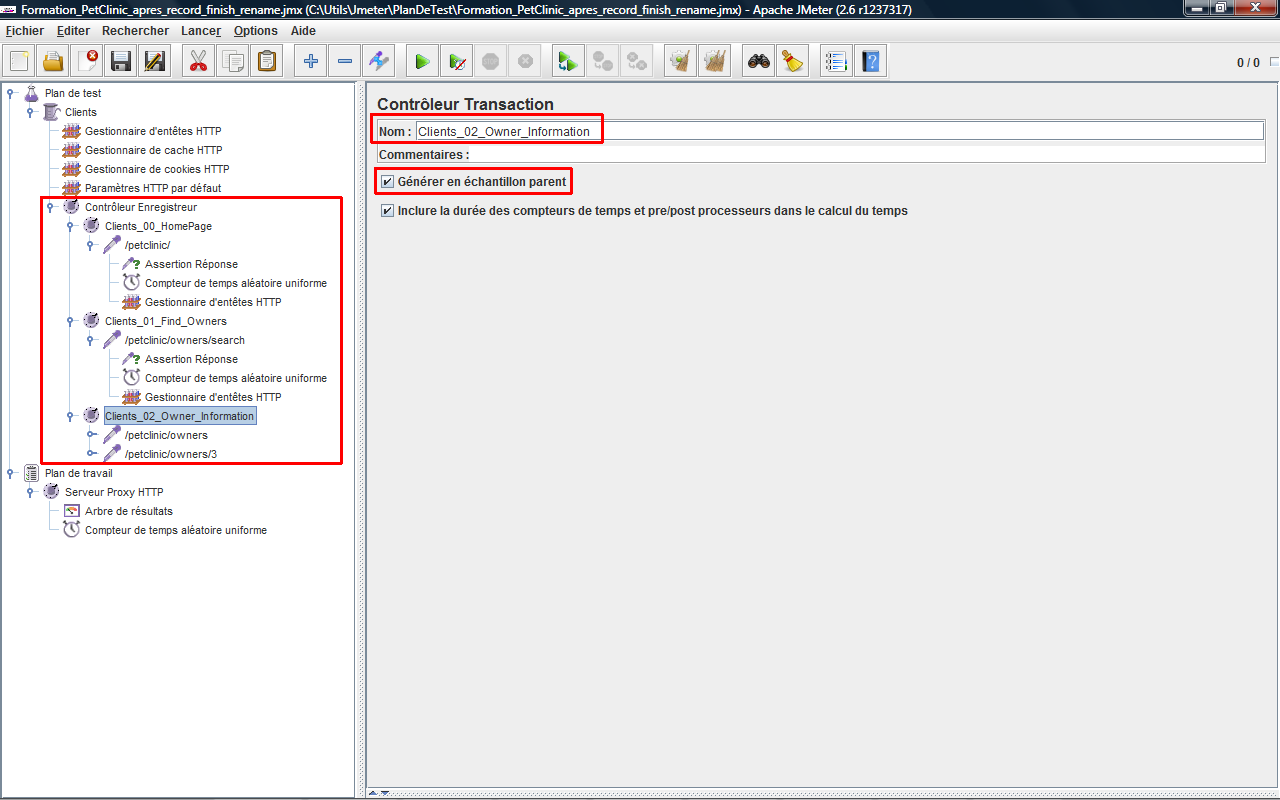Screen dimensions: 1280x800
Task: Start the test with green play icon
Action: 422,62
